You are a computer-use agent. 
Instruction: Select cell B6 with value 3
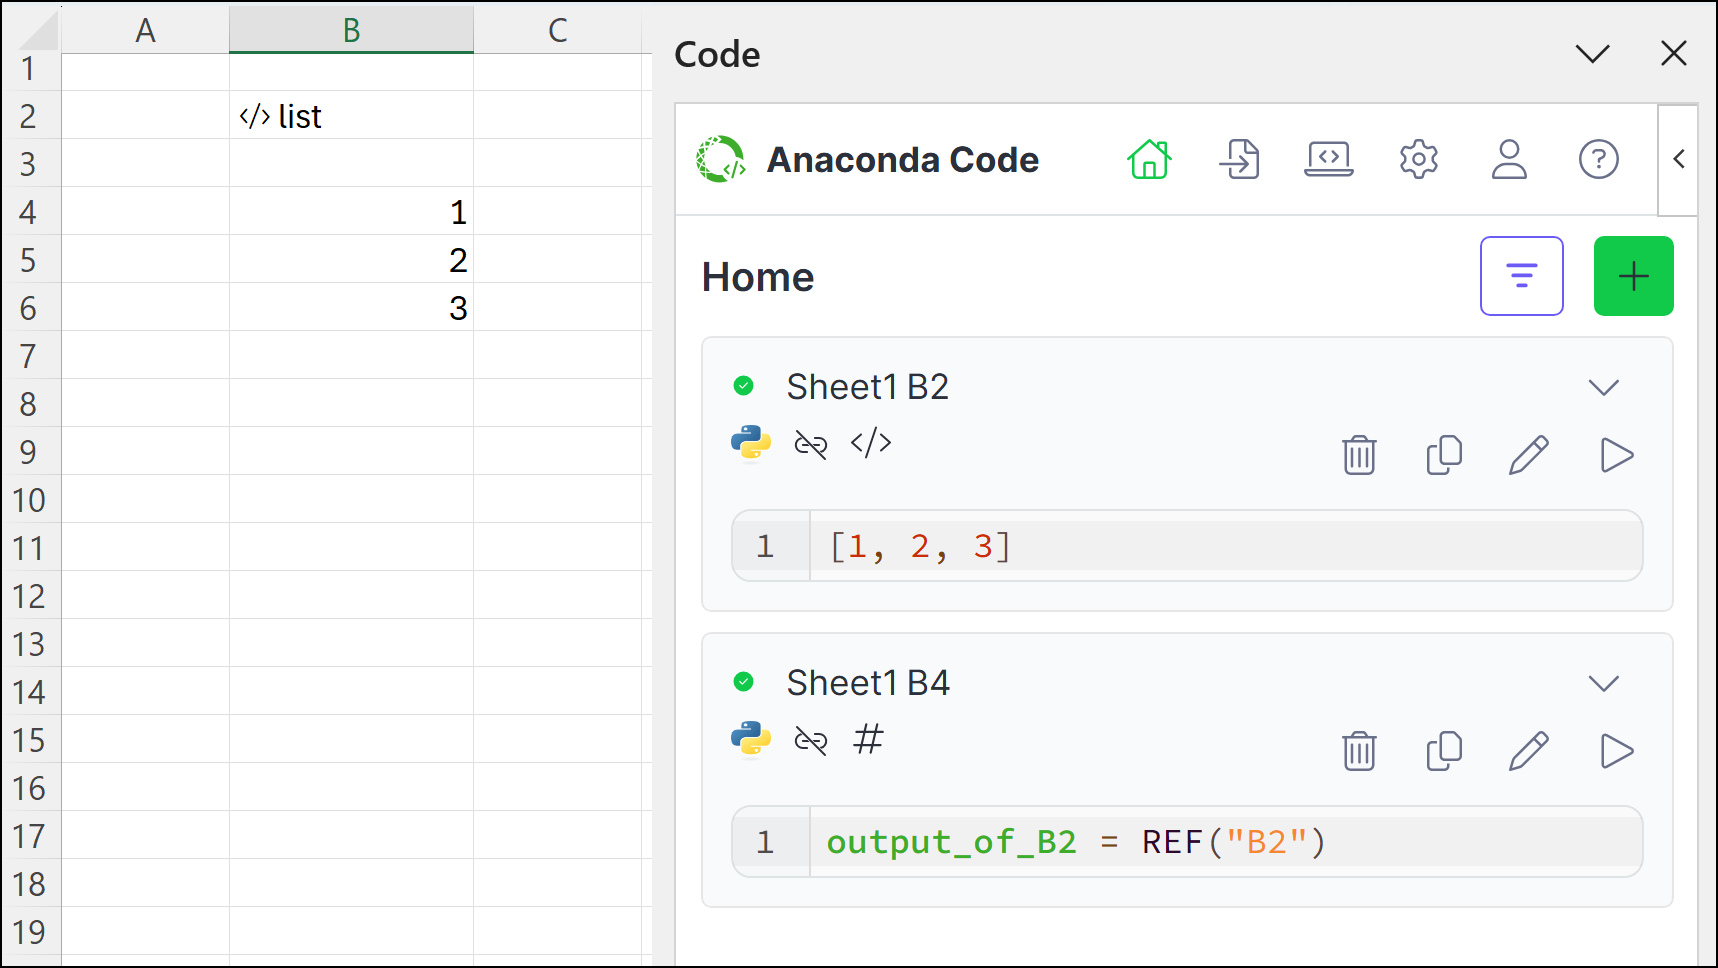click(351, 307)
